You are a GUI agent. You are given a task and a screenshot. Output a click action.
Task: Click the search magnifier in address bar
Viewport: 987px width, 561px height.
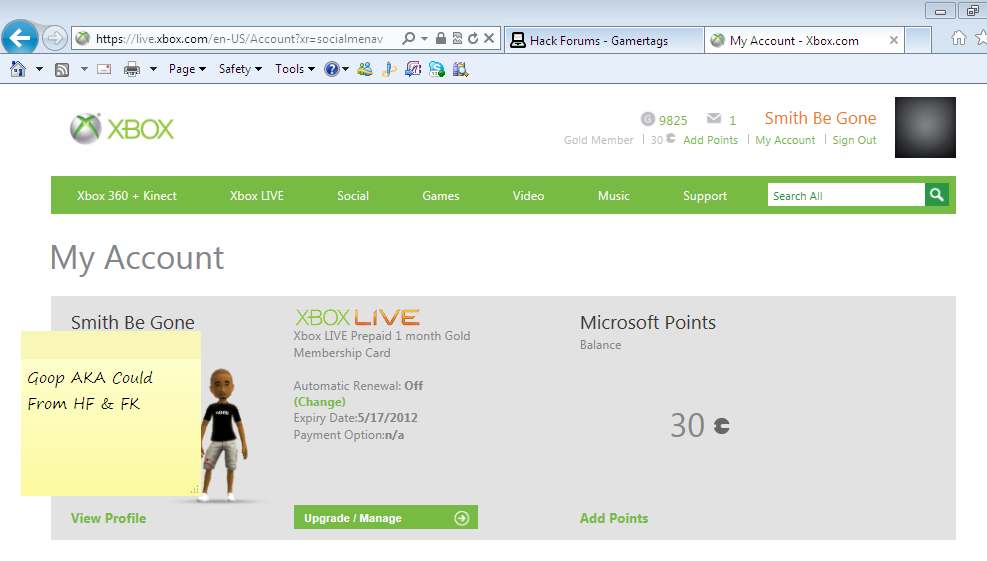tap(409, 38)
